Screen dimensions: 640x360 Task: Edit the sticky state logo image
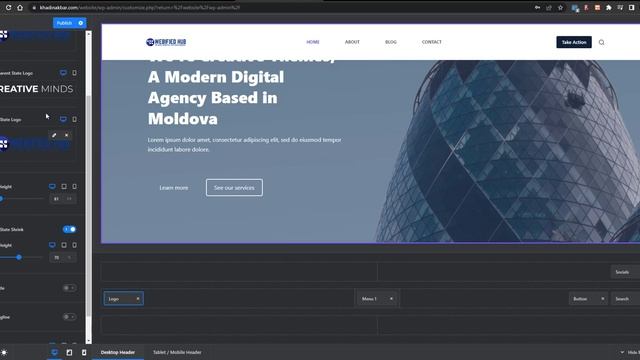[x=54, y=135]
